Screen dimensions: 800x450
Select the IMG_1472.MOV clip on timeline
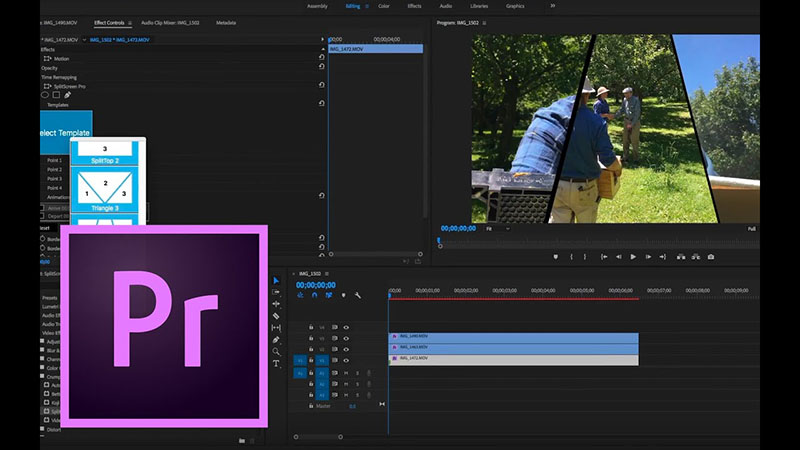coord(513,360)
